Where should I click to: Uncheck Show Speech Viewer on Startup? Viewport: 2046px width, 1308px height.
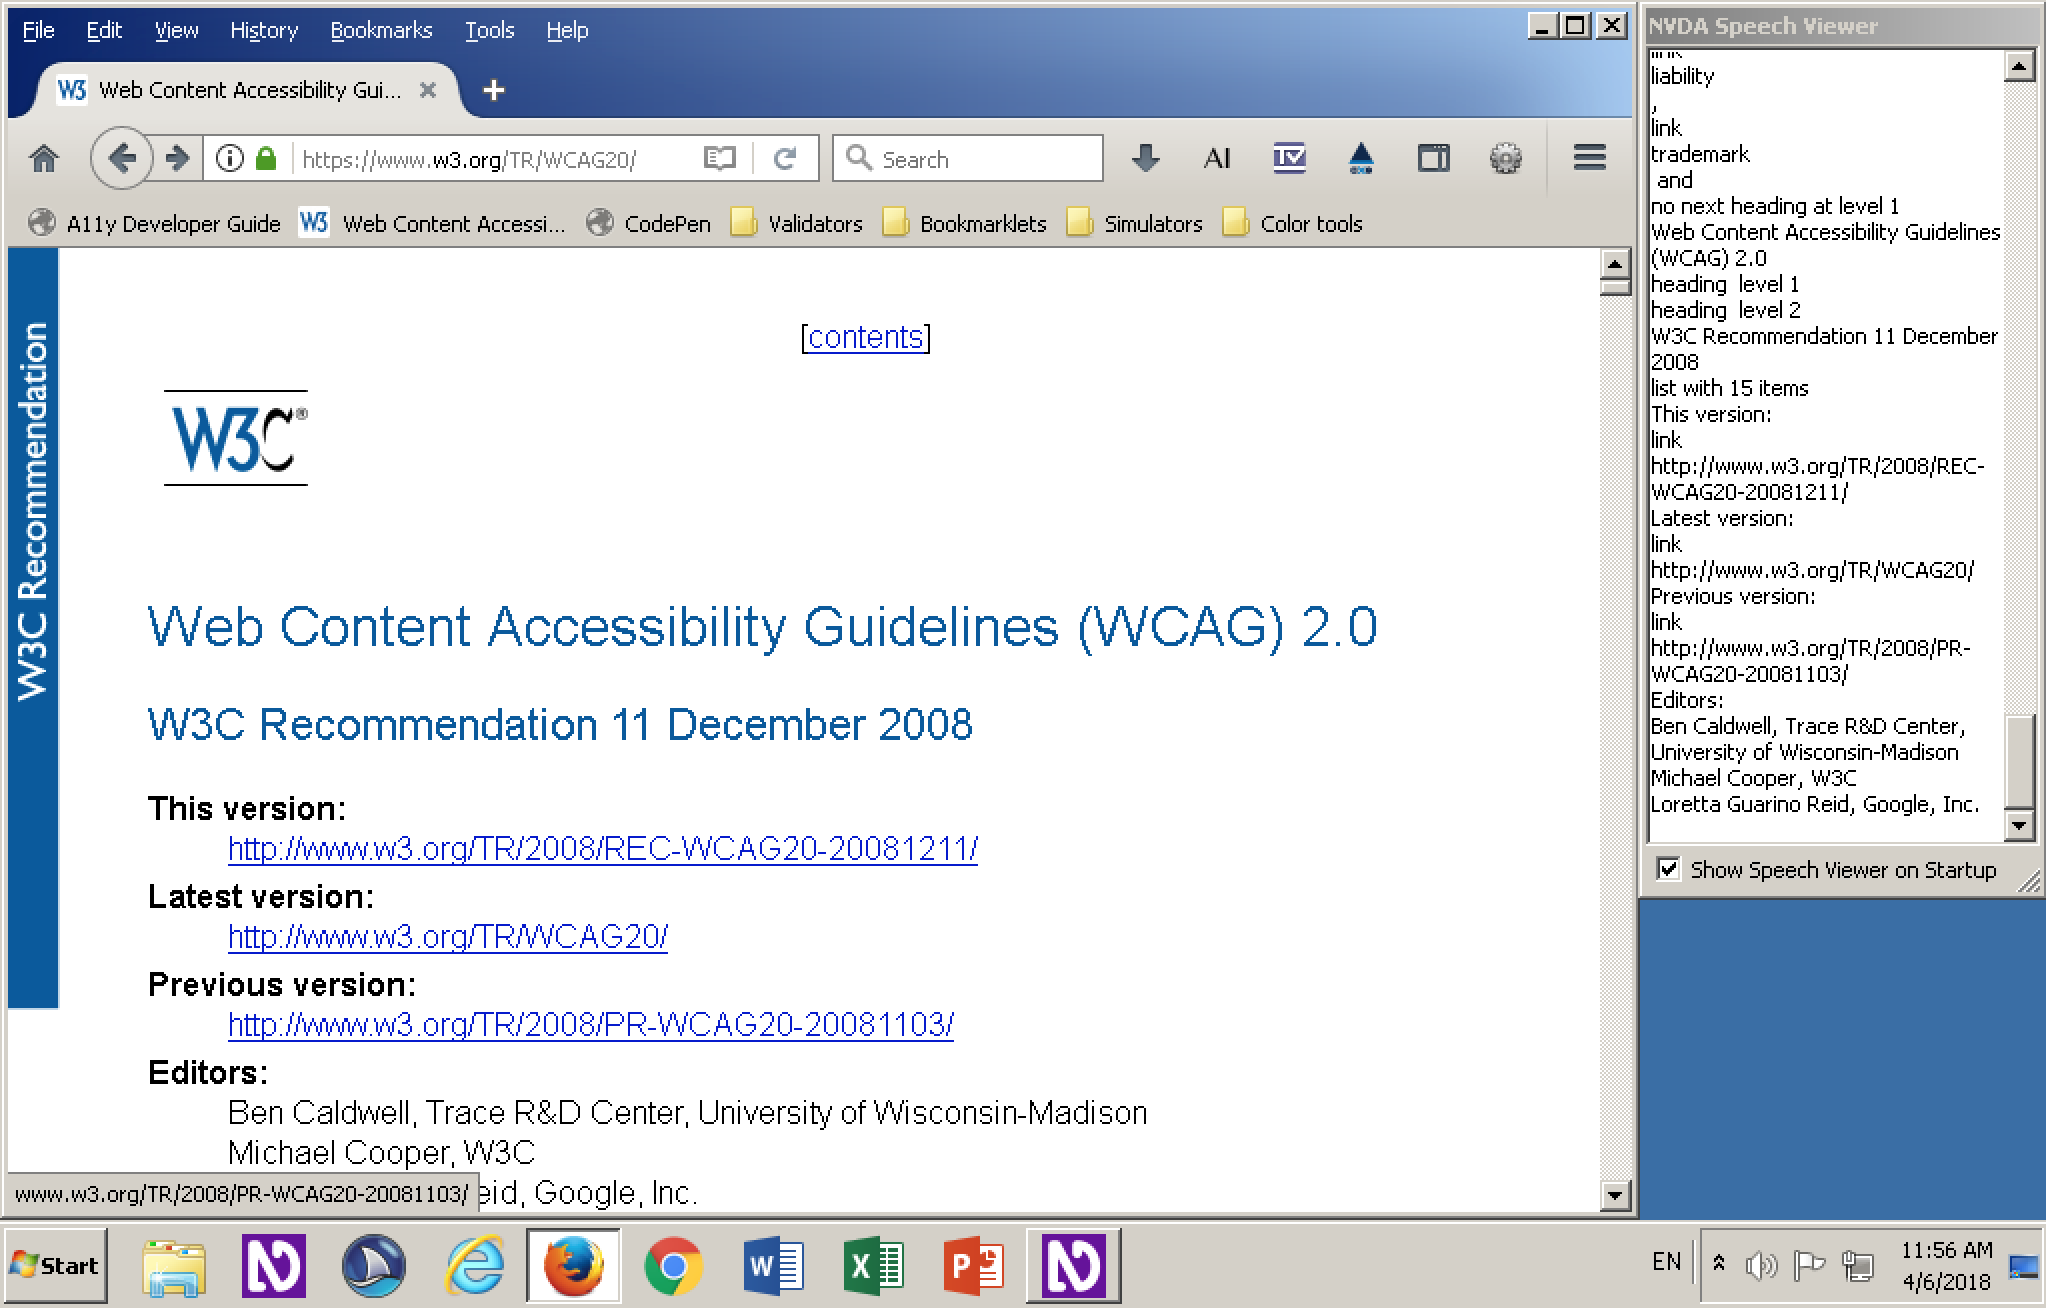click(x=1668, y=870)
